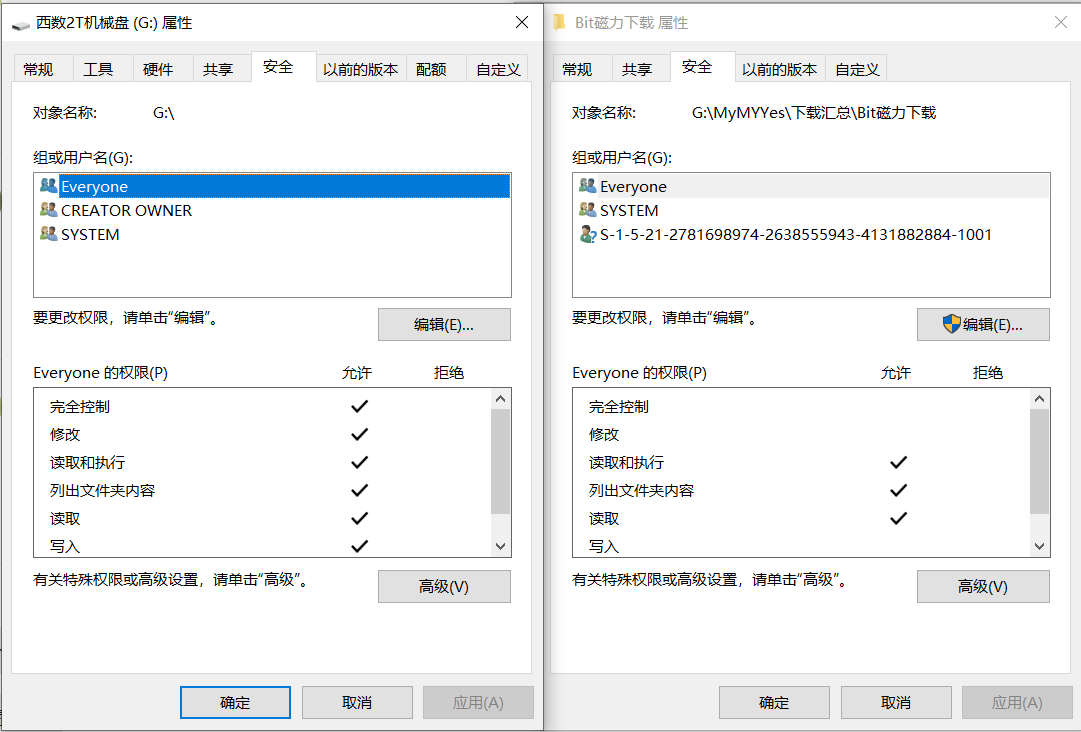The width and height of the screenshot is (1081, 732).
Task: Click 列出文件夹内容 allow checkmark in G: drive permissions
Action: (x=359, y=490)
